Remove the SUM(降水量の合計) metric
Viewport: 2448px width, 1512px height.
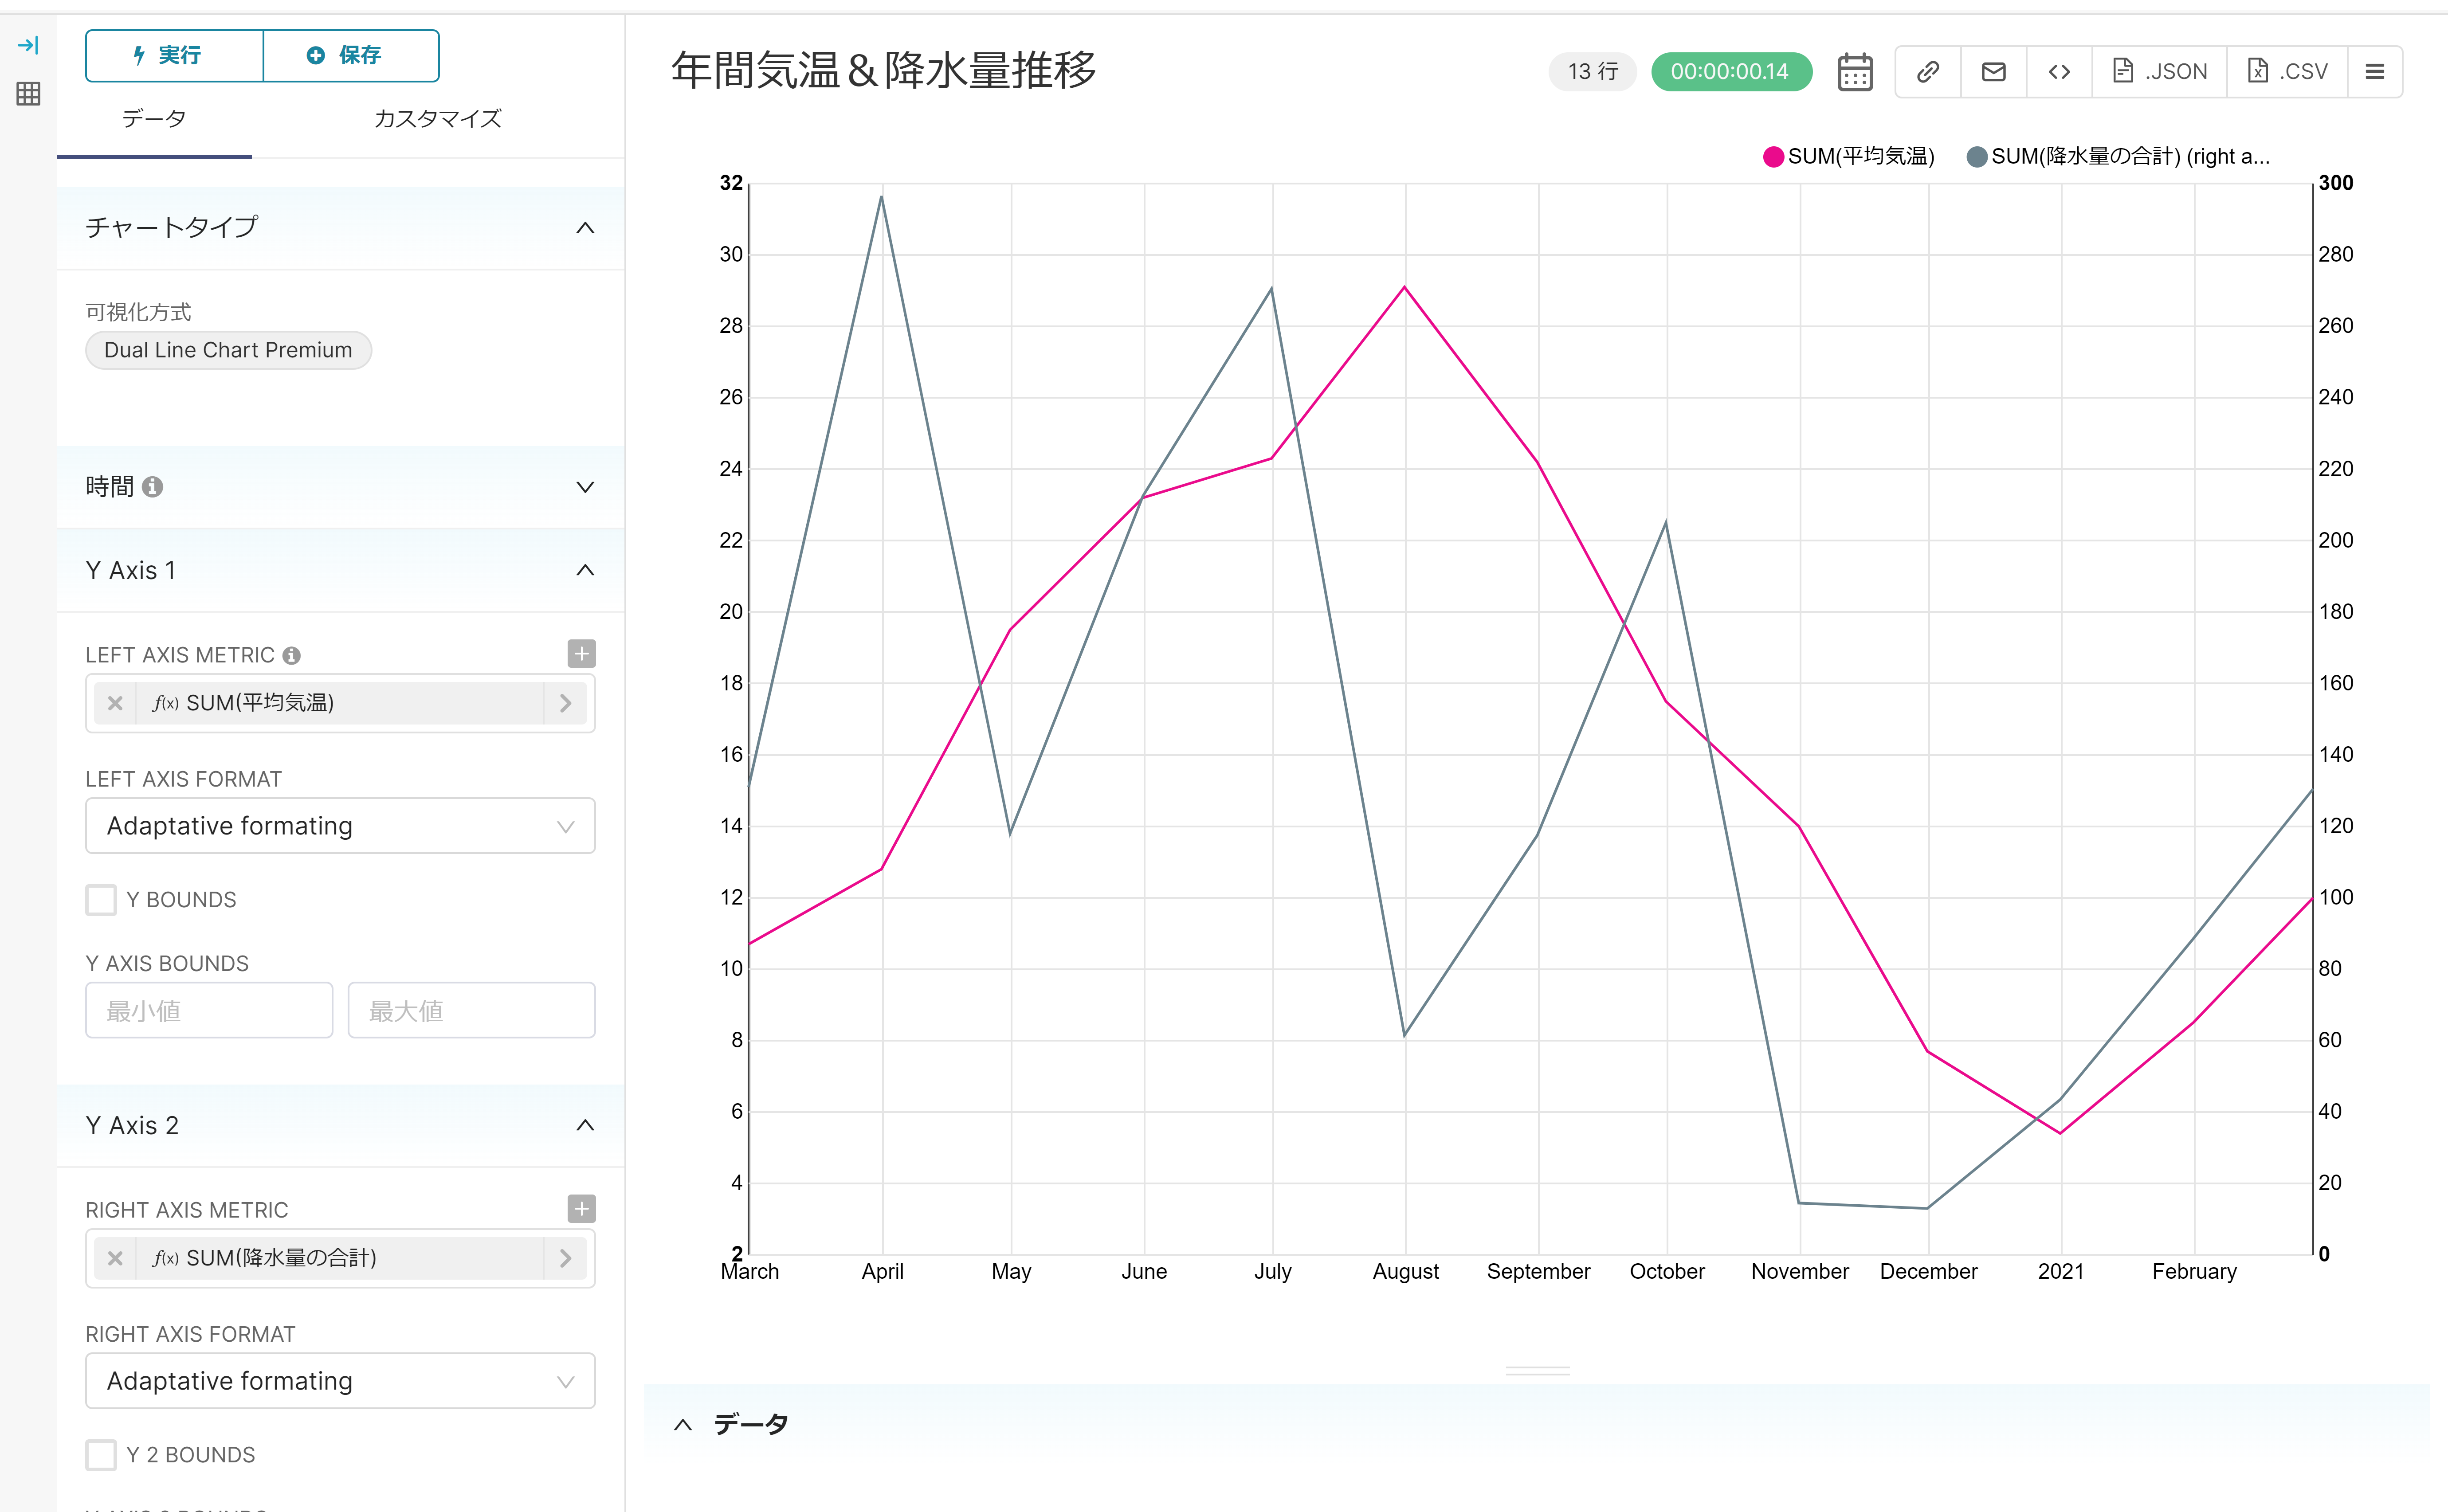115,1258
